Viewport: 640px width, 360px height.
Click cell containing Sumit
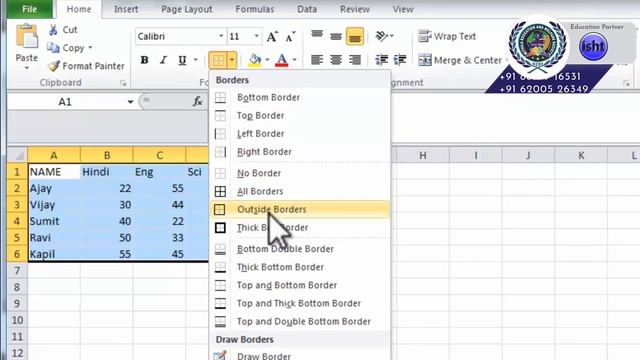(x=54, y=221)
